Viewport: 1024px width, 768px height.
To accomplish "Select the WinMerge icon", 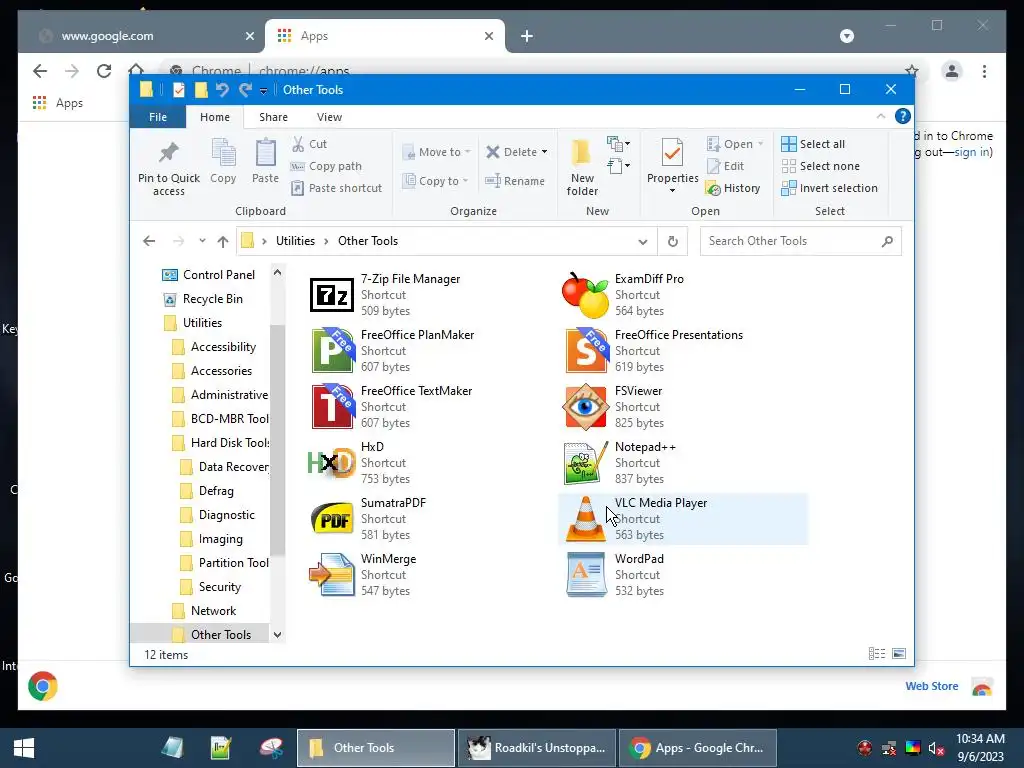I will point(332,575).
